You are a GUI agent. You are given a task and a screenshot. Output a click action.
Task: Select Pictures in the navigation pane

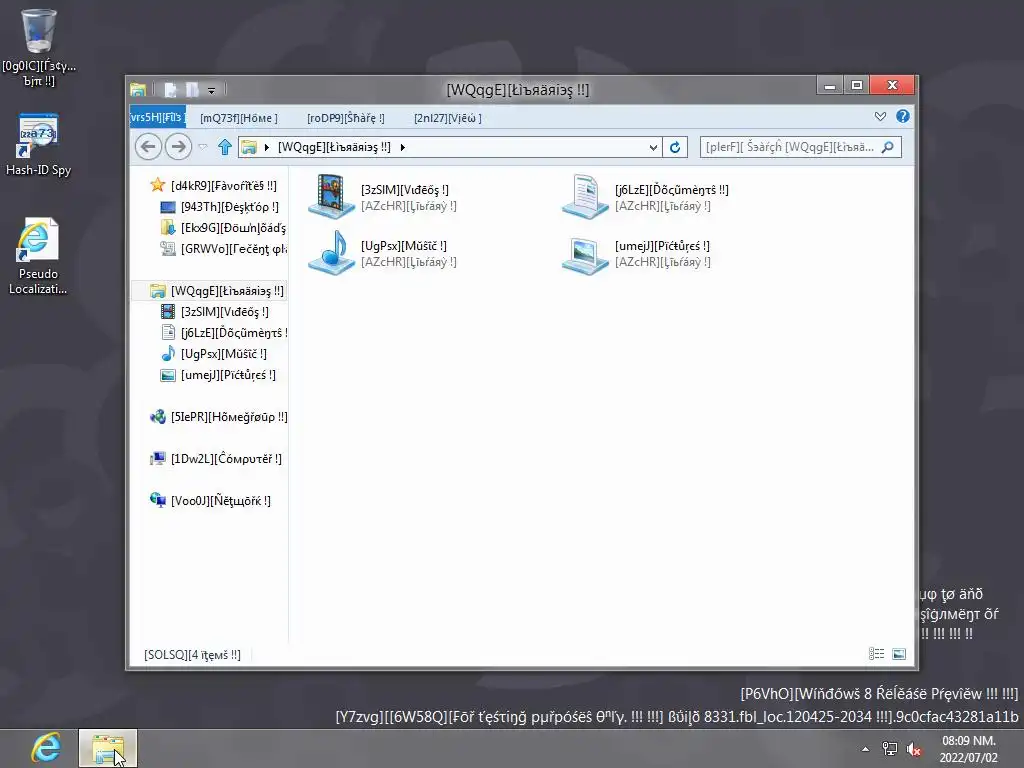pyautogui.click(x=218, y=375)
